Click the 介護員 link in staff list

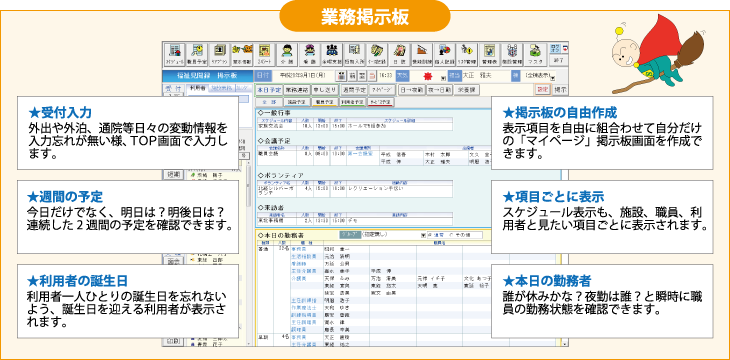pyautogui.click(x=298, y=278)
